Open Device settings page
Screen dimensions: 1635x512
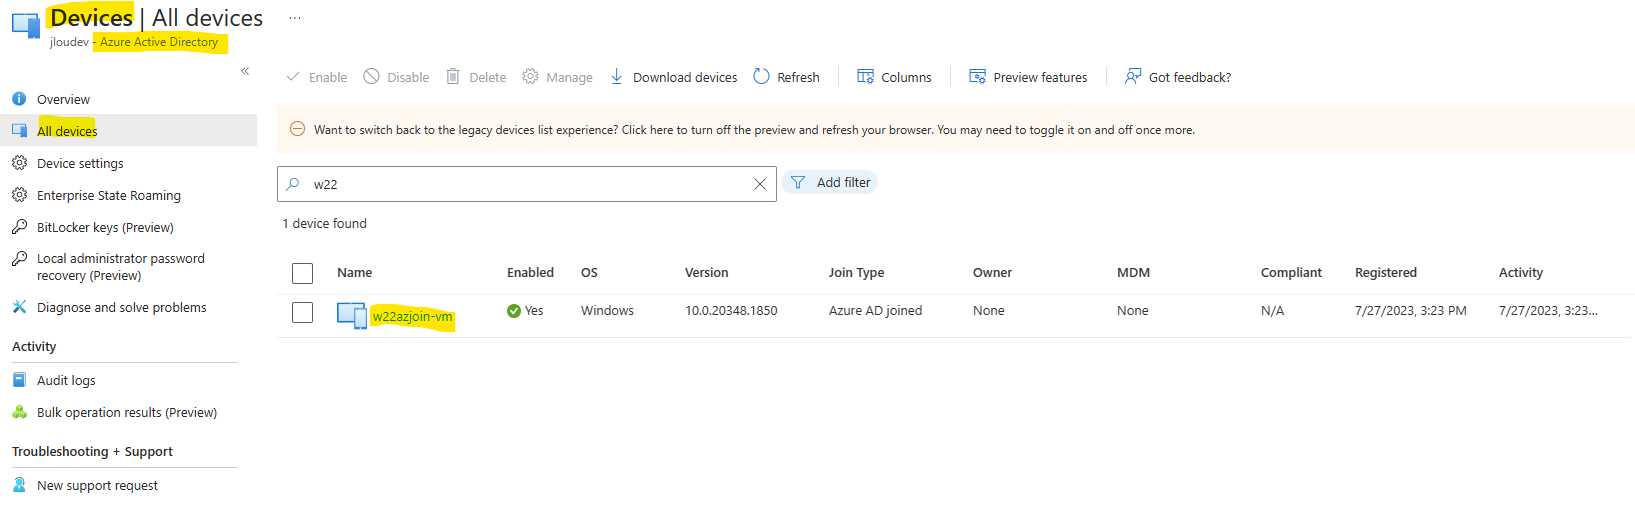click(80, 163)
